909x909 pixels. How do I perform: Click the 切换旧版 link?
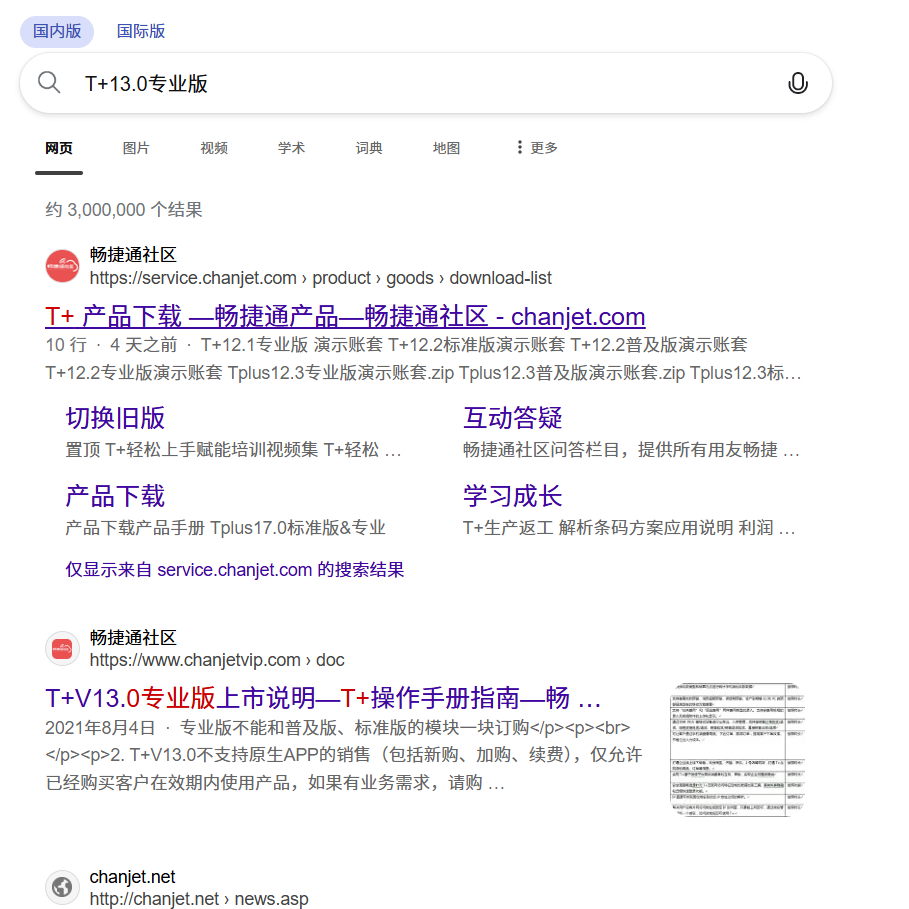pyautogui.click(x=115, y=418)
